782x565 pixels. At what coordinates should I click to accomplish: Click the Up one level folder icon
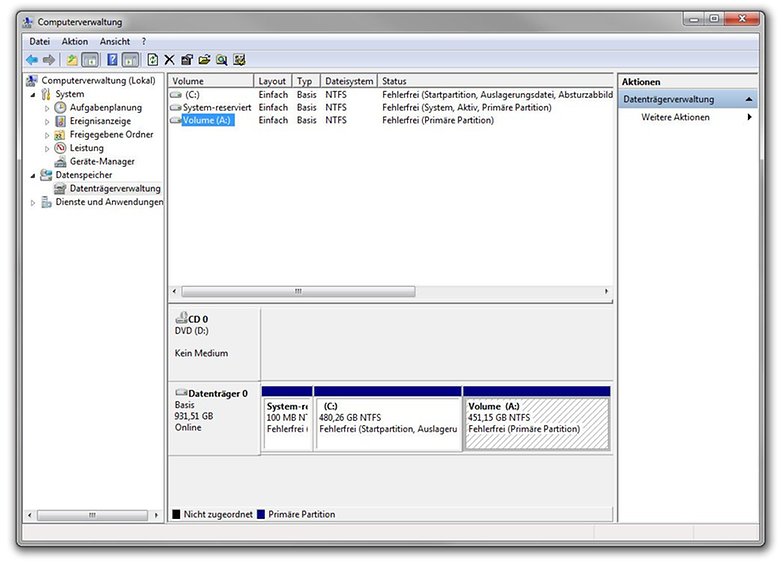click(x=72, y=60)
